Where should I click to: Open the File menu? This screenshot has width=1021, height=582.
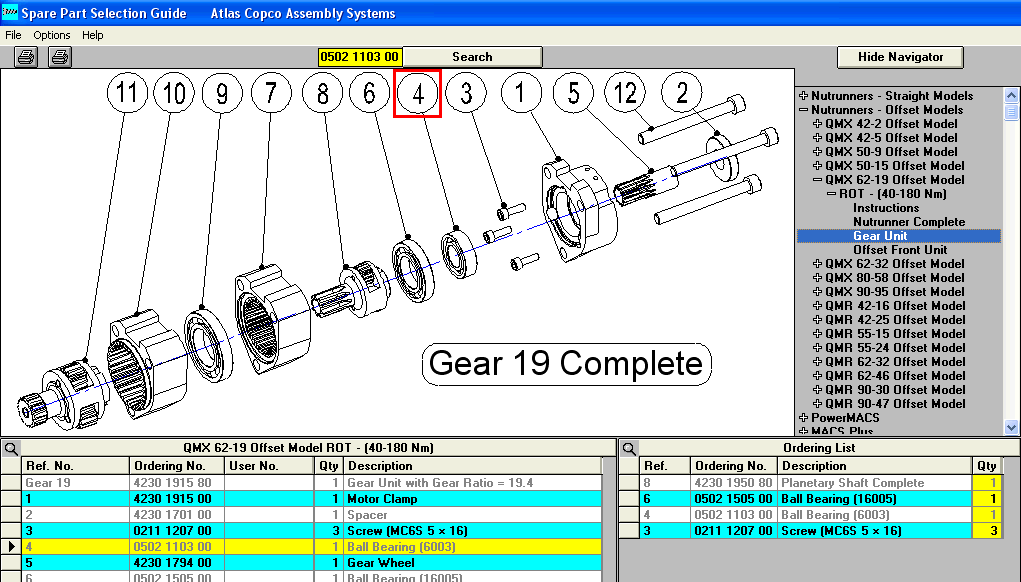tap(14, 35)
